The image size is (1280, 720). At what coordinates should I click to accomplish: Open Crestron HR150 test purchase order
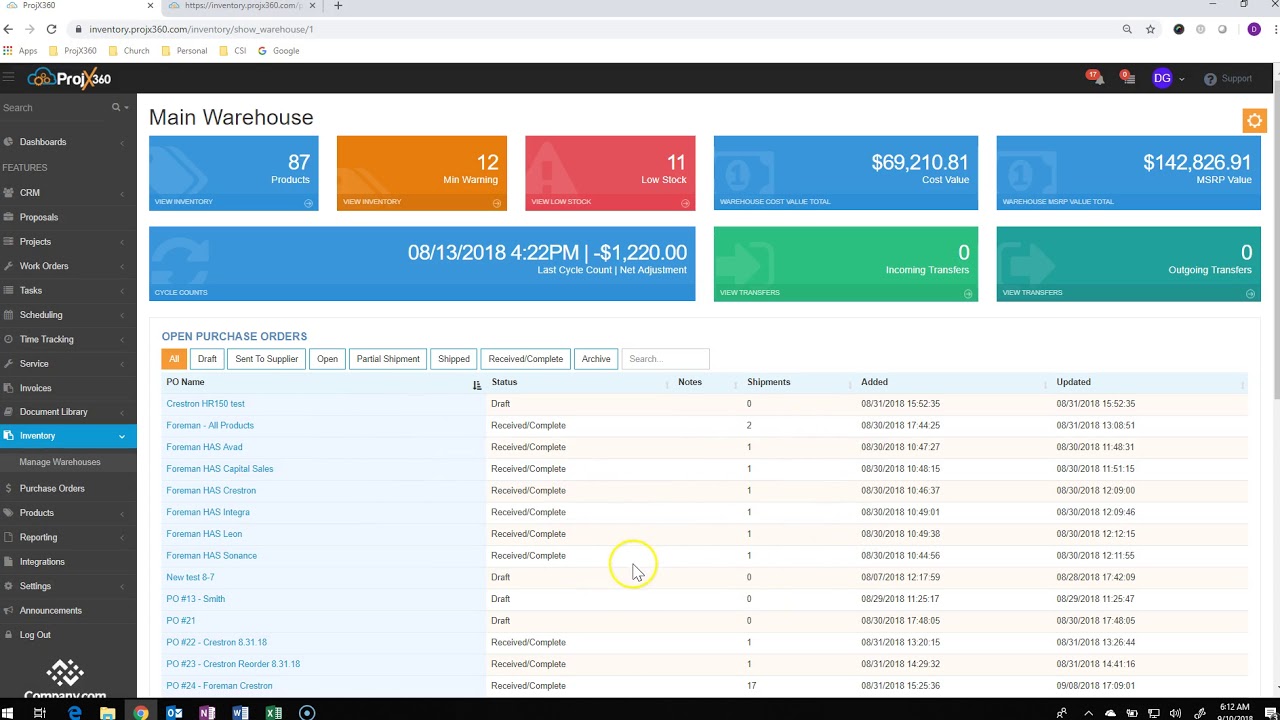click(x=205, y=404)
